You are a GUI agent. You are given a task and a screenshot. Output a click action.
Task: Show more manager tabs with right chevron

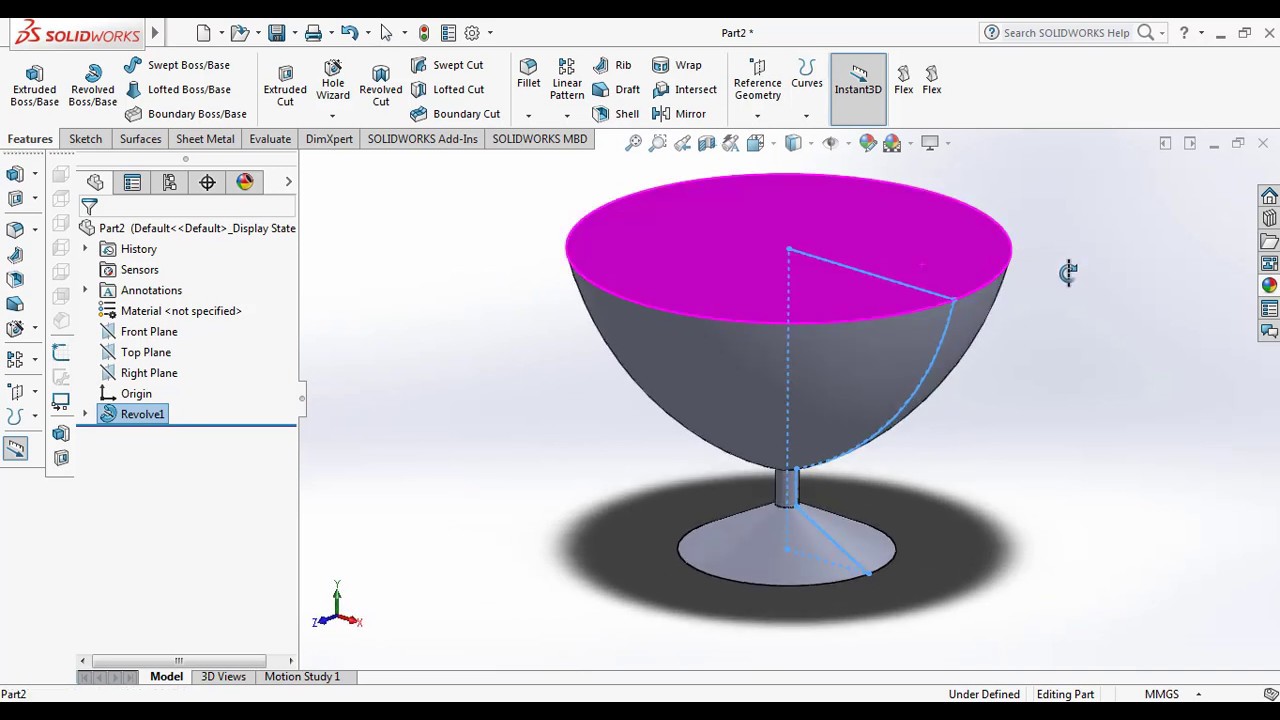point(288,182)
